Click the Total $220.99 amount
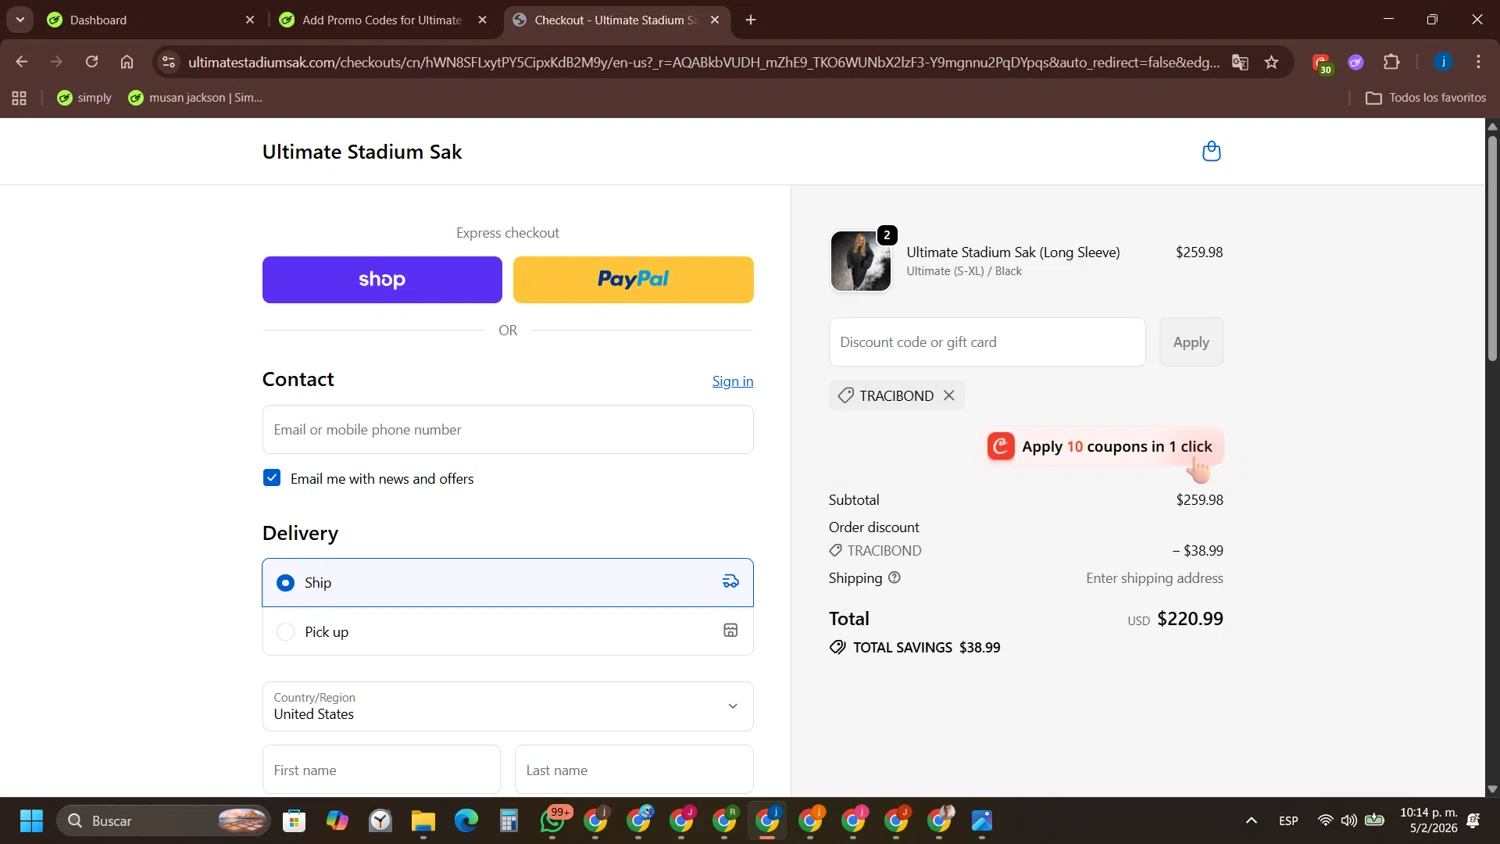The image size is (1500, 844). pyautogui.click(x=1190, y=618)
